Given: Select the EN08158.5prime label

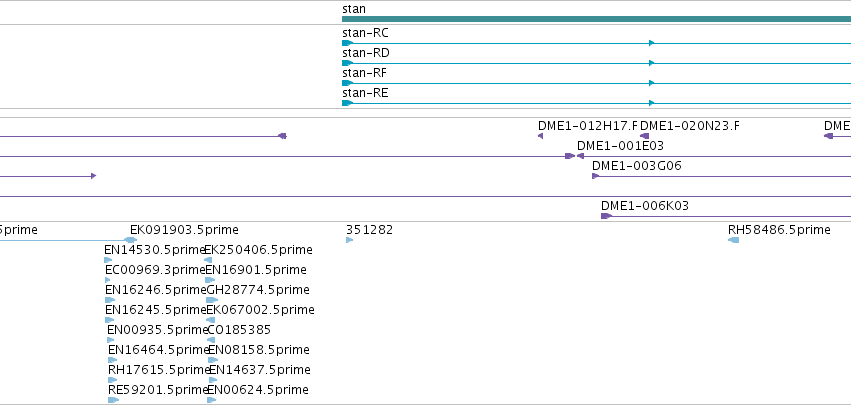Looking at the screenshot, I should coord(259,351).
